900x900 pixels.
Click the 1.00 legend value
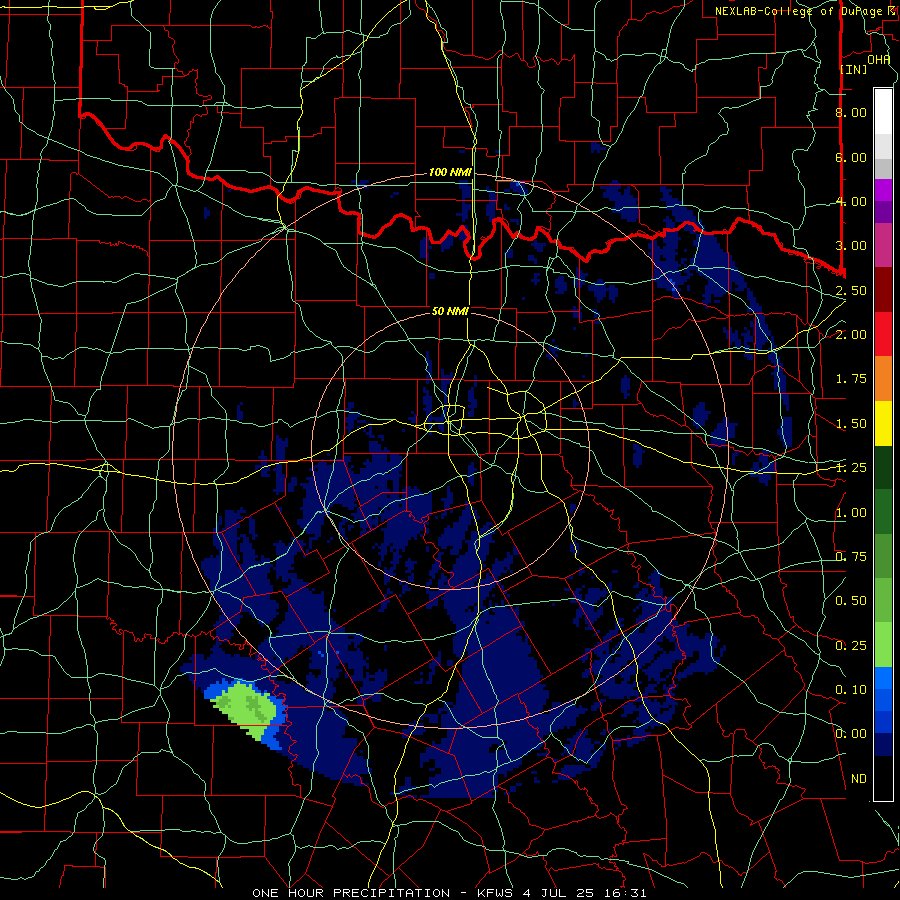851,513
